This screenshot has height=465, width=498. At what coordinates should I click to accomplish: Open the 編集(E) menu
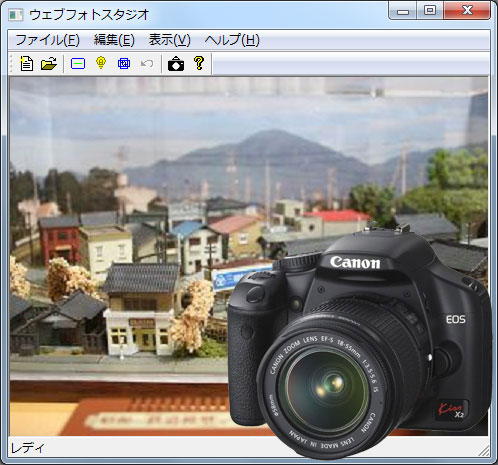pos(114,40)
